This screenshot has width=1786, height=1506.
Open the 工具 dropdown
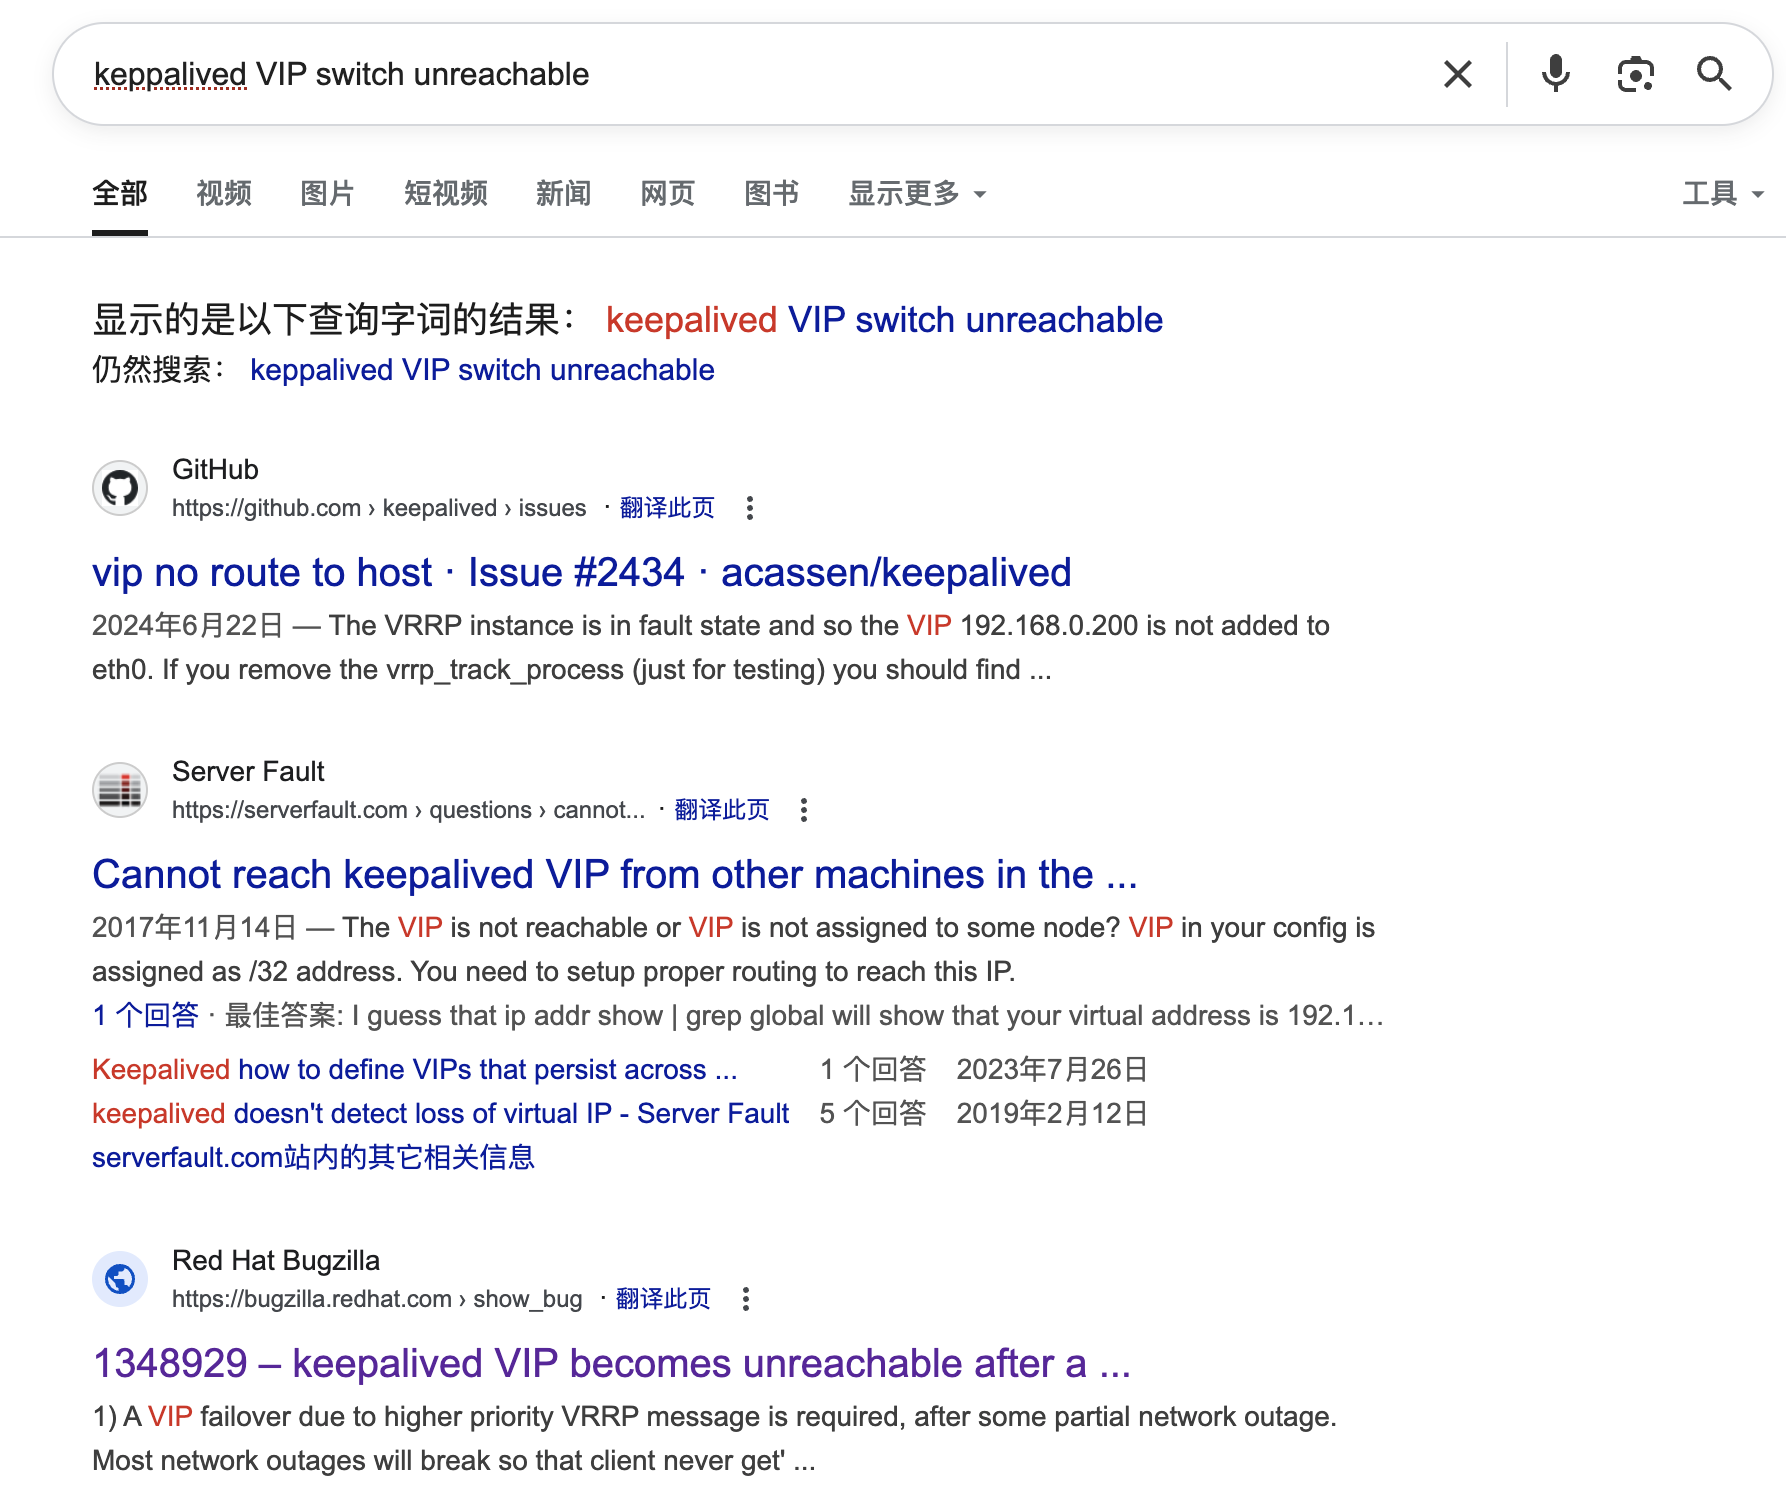click(x=1723, y=193)
